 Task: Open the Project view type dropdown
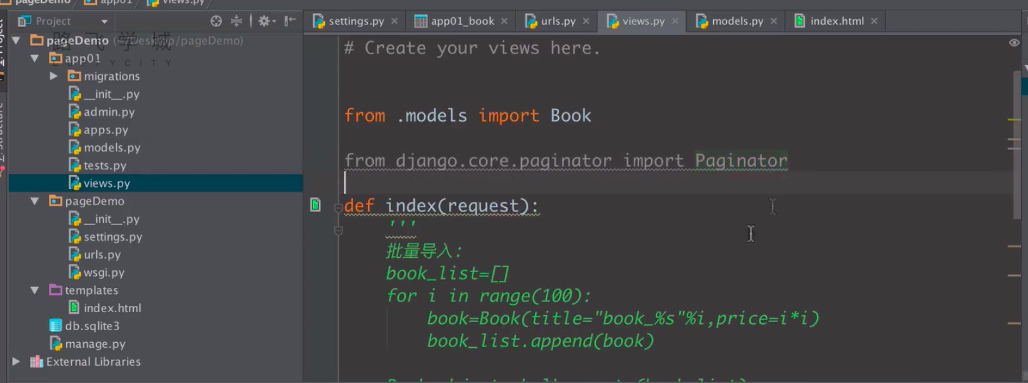coord(104,22)
